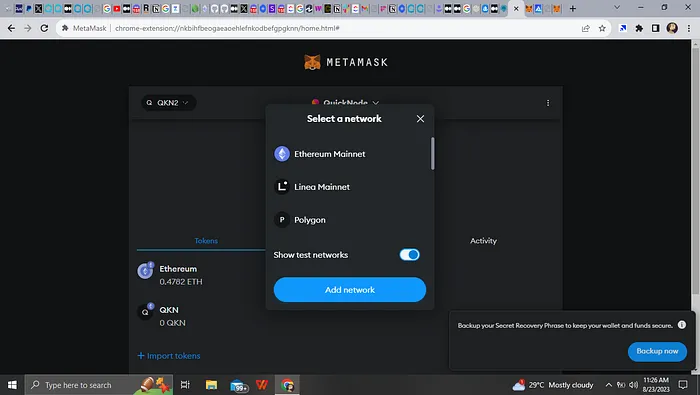Open the QuickNode network dropdown

(x=346, y=103)
